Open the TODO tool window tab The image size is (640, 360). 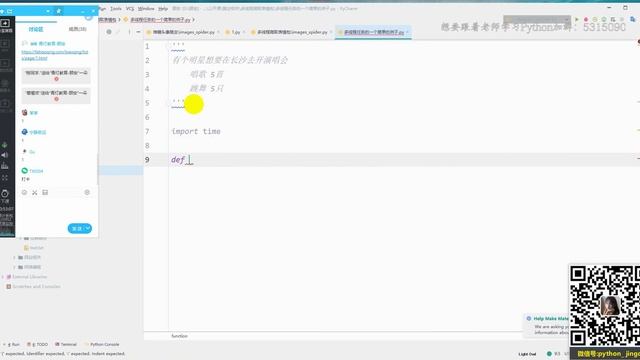click(38, 344)
